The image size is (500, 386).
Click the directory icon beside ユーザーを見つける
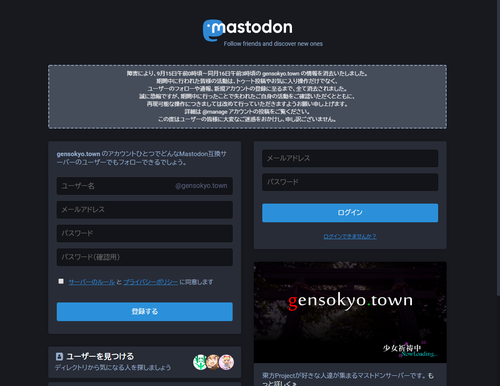coord(59,356)
